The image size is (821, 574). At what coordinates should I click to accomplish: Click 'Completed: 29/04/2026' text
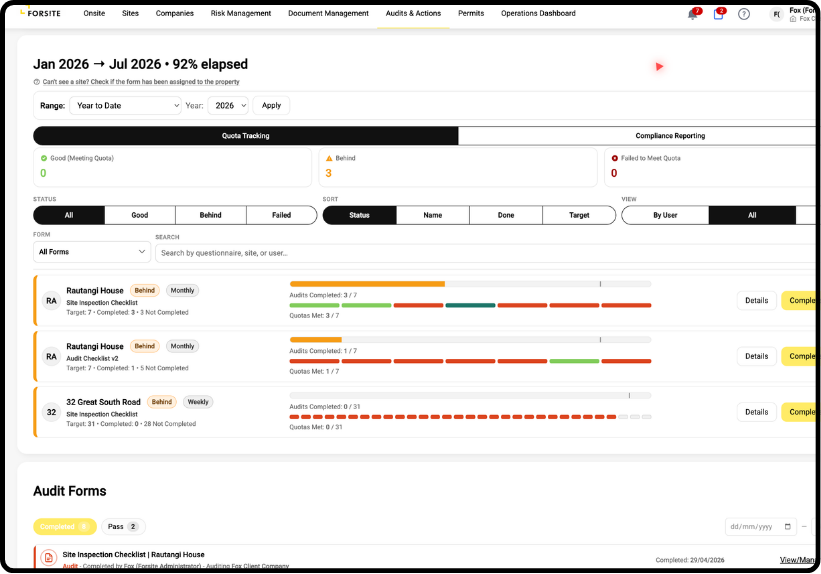(x=690, y=560)
